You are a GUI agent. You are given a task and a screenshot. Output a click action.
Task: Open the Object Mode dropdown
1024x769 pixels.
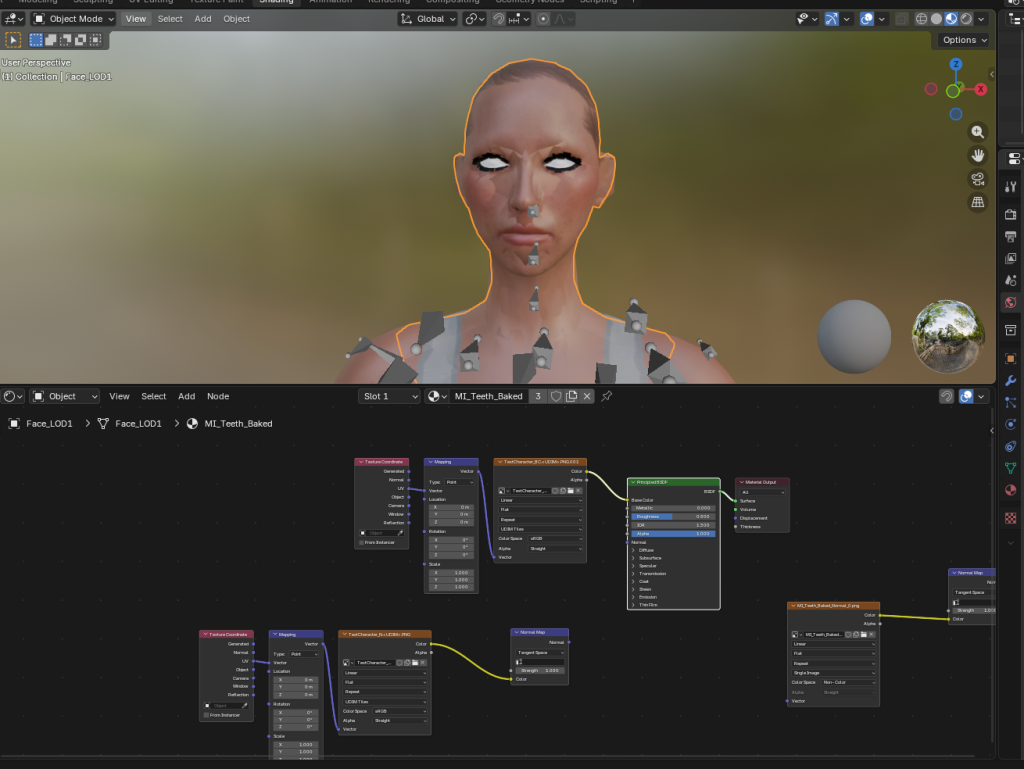(x=74, y=19)
